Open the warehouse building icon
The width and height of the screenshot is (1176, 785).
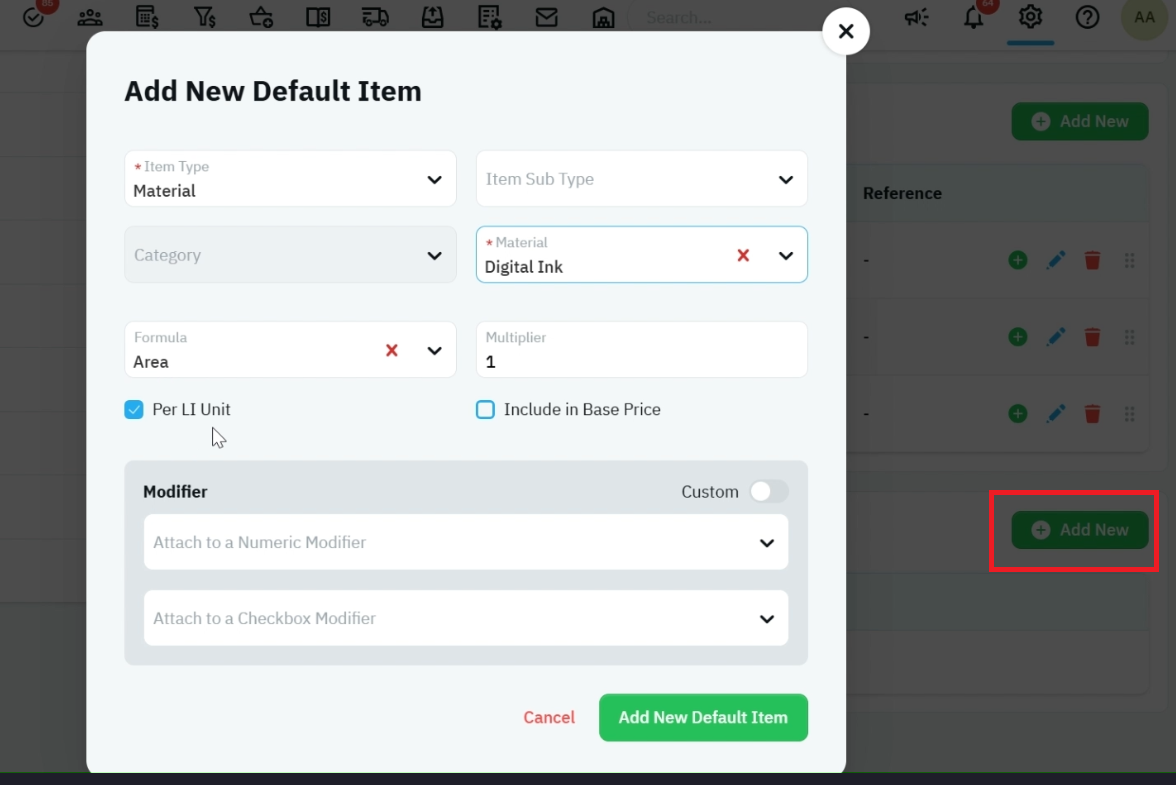coord(604,17)
